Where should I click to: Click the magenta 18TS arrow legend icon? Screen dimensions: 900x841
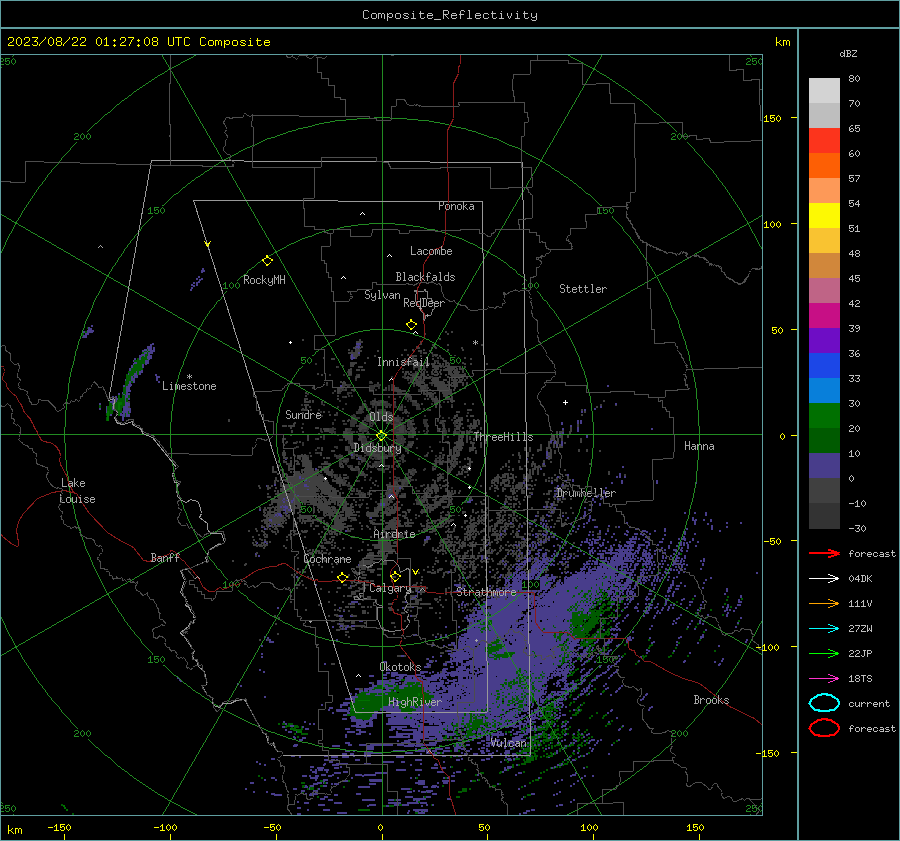tap(824, 679)
